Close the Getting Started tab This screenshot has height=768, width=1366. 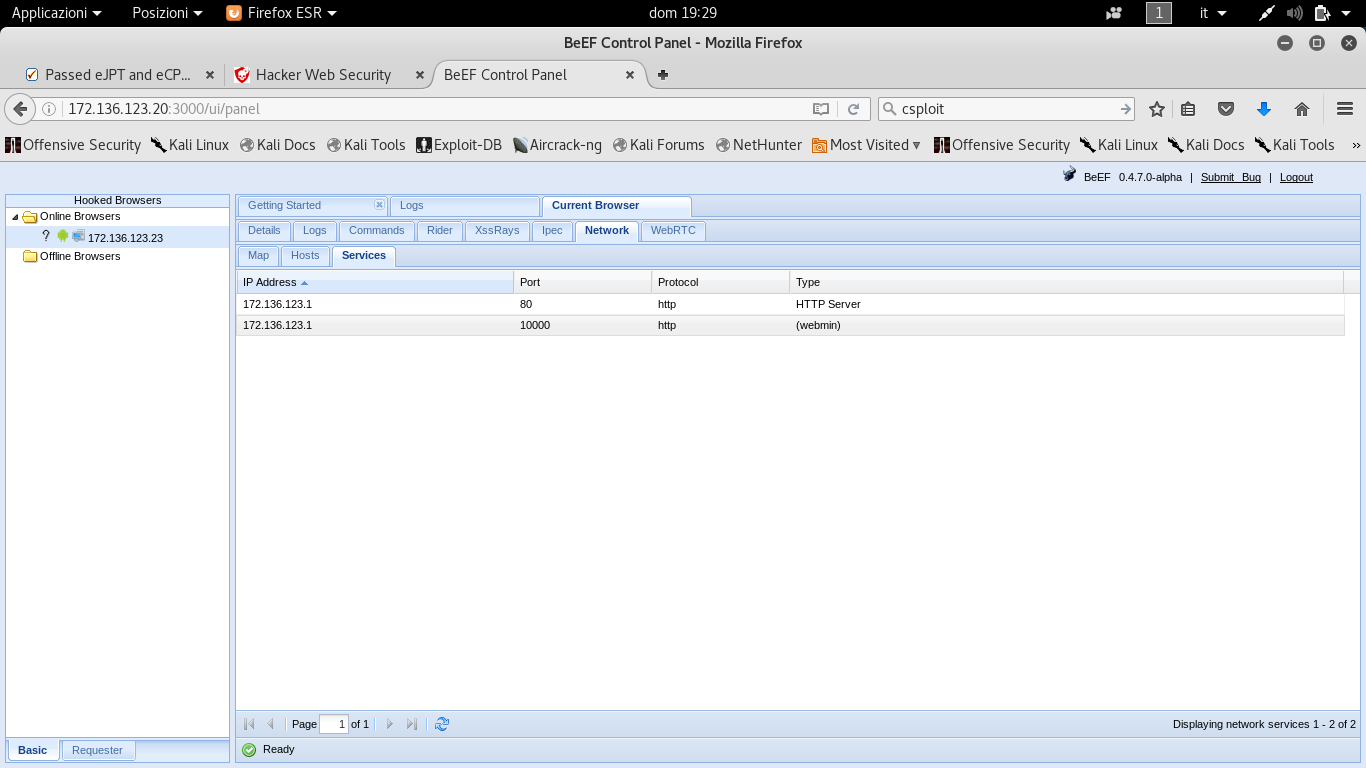379,205
